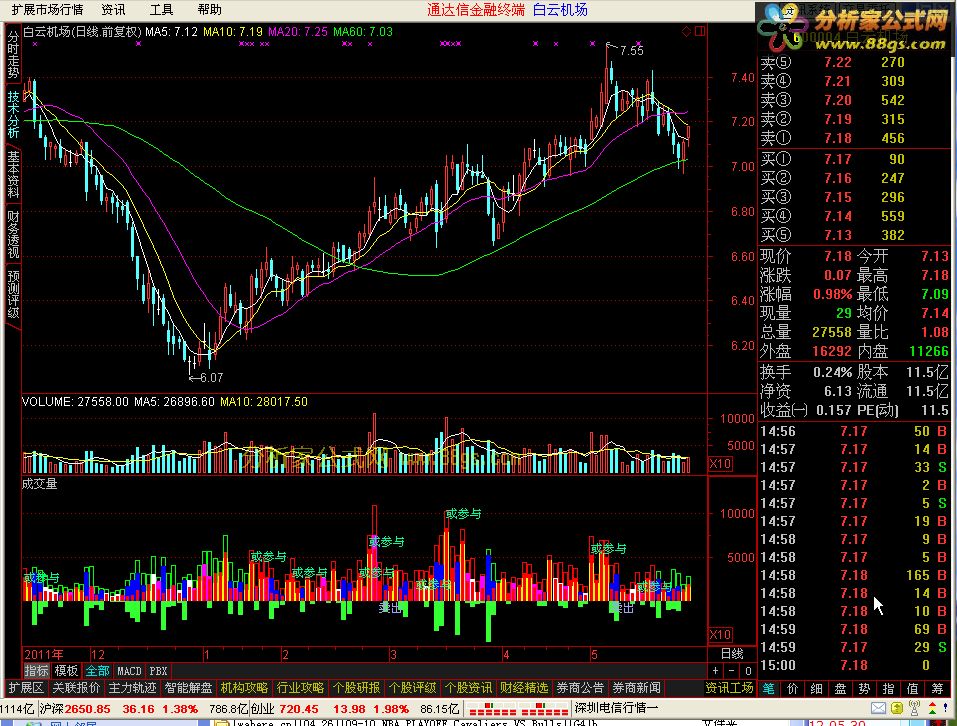Select the 指 tab in quote panel
This screenshot has width=957, height=726.
click(x=889, y=688)
